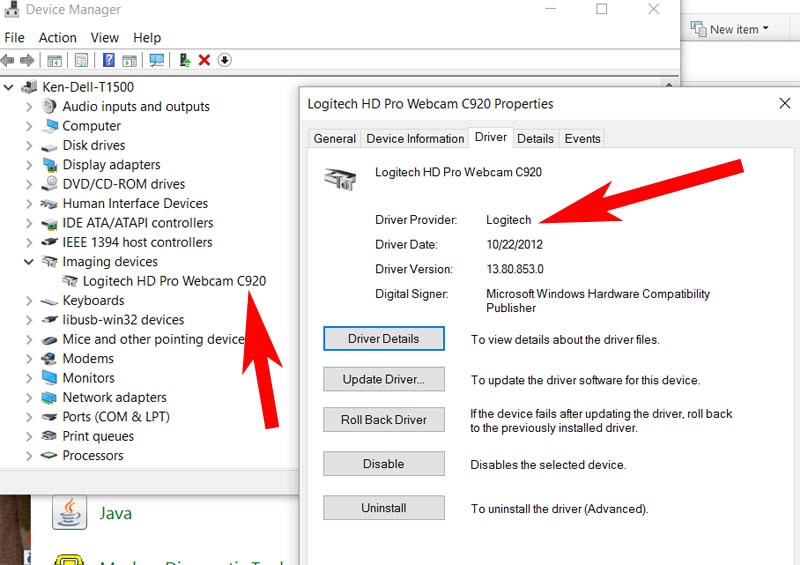Switch to the Details tab
This screenshot has width=800, height=565.
coord(535,139)
